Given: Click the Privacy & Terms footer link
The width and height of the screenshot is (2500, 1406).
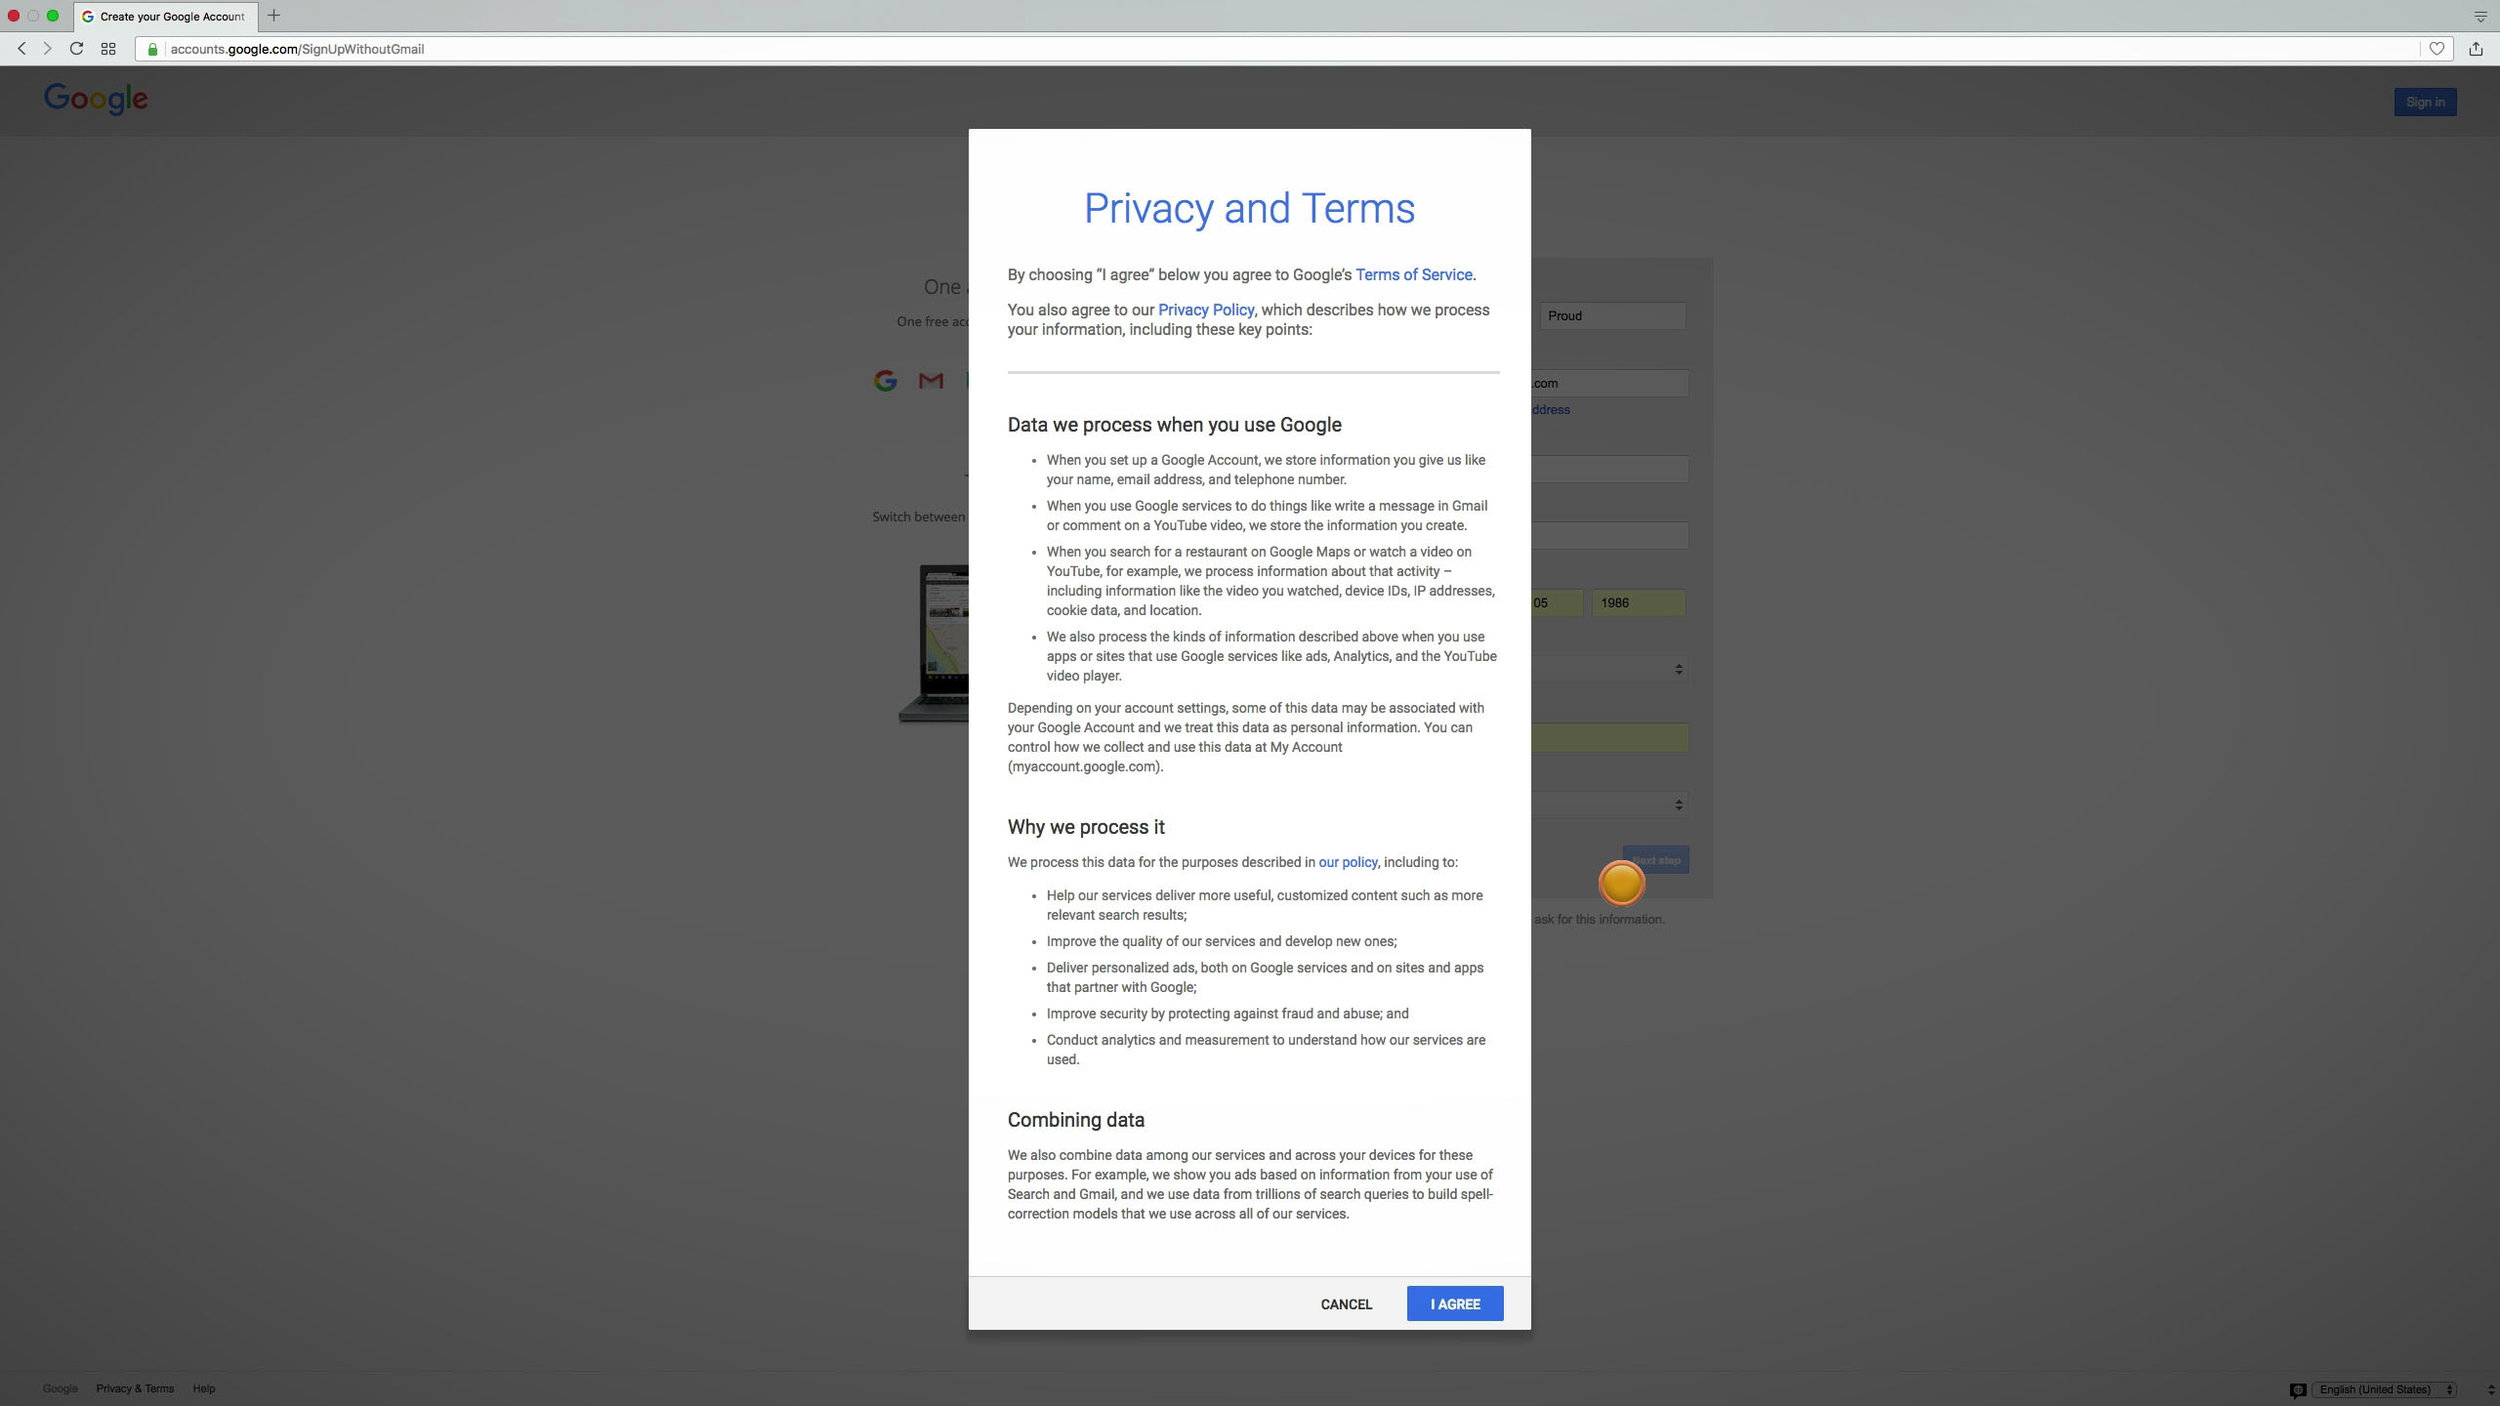Looking at the screenshot, I should point(135,1388).
